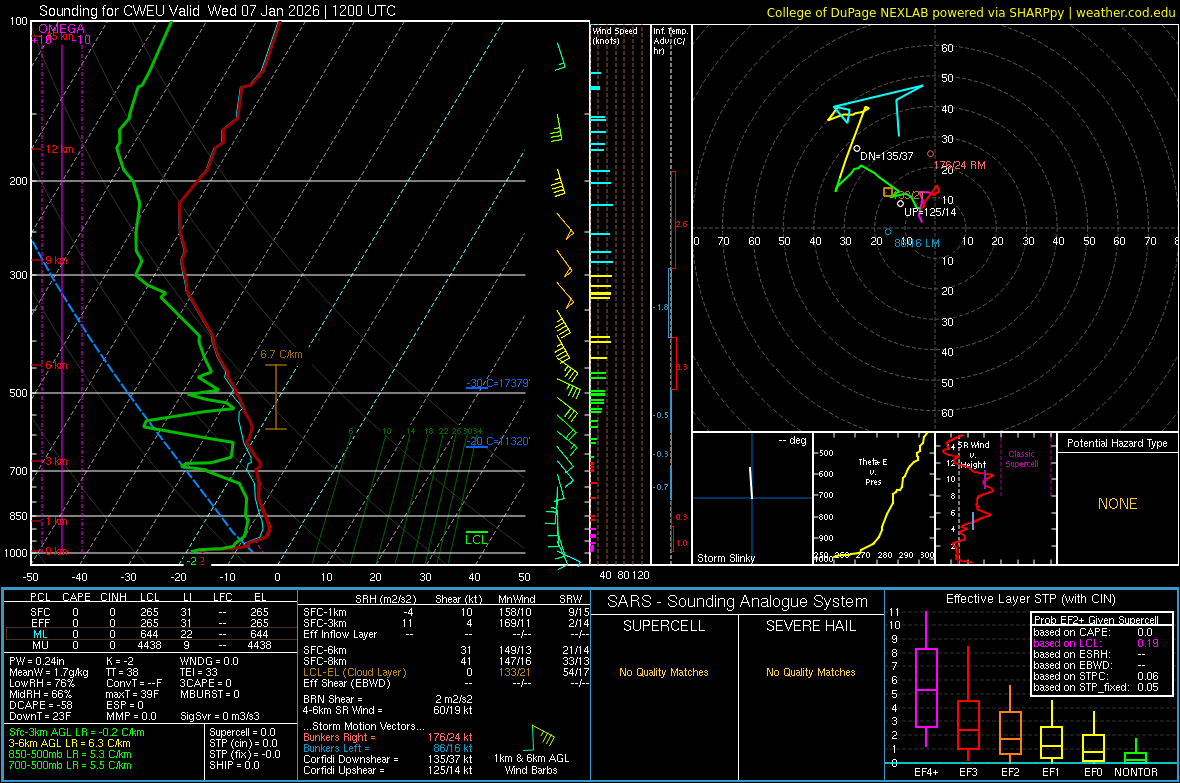Click the SFC-1km shear row
The width and height of the screenshot is (1180, 783).
(x=446, y=612)
